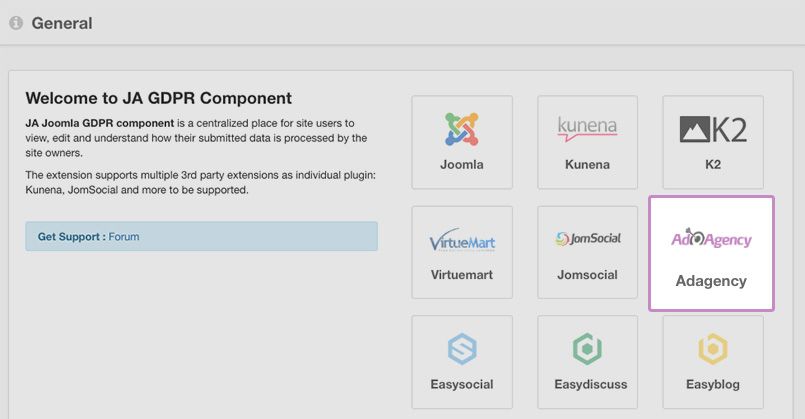This screenshot has width=805, height=419.
Task: Click the VirtueMart logo
Action: (462, 240)
